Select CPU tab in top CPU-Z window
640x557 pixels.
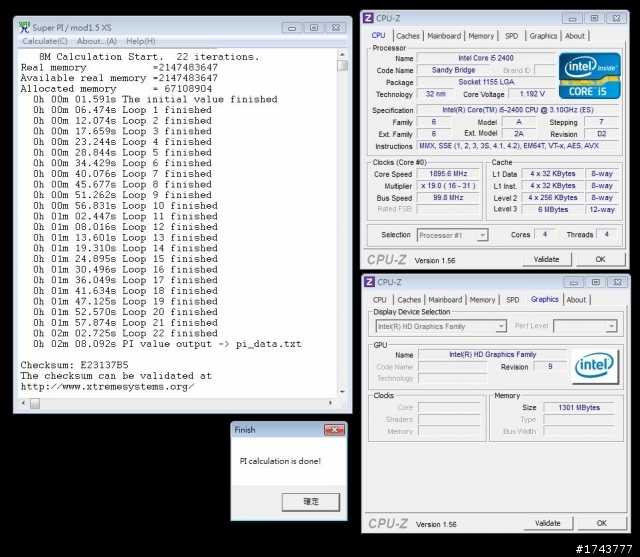coord(378,36)
